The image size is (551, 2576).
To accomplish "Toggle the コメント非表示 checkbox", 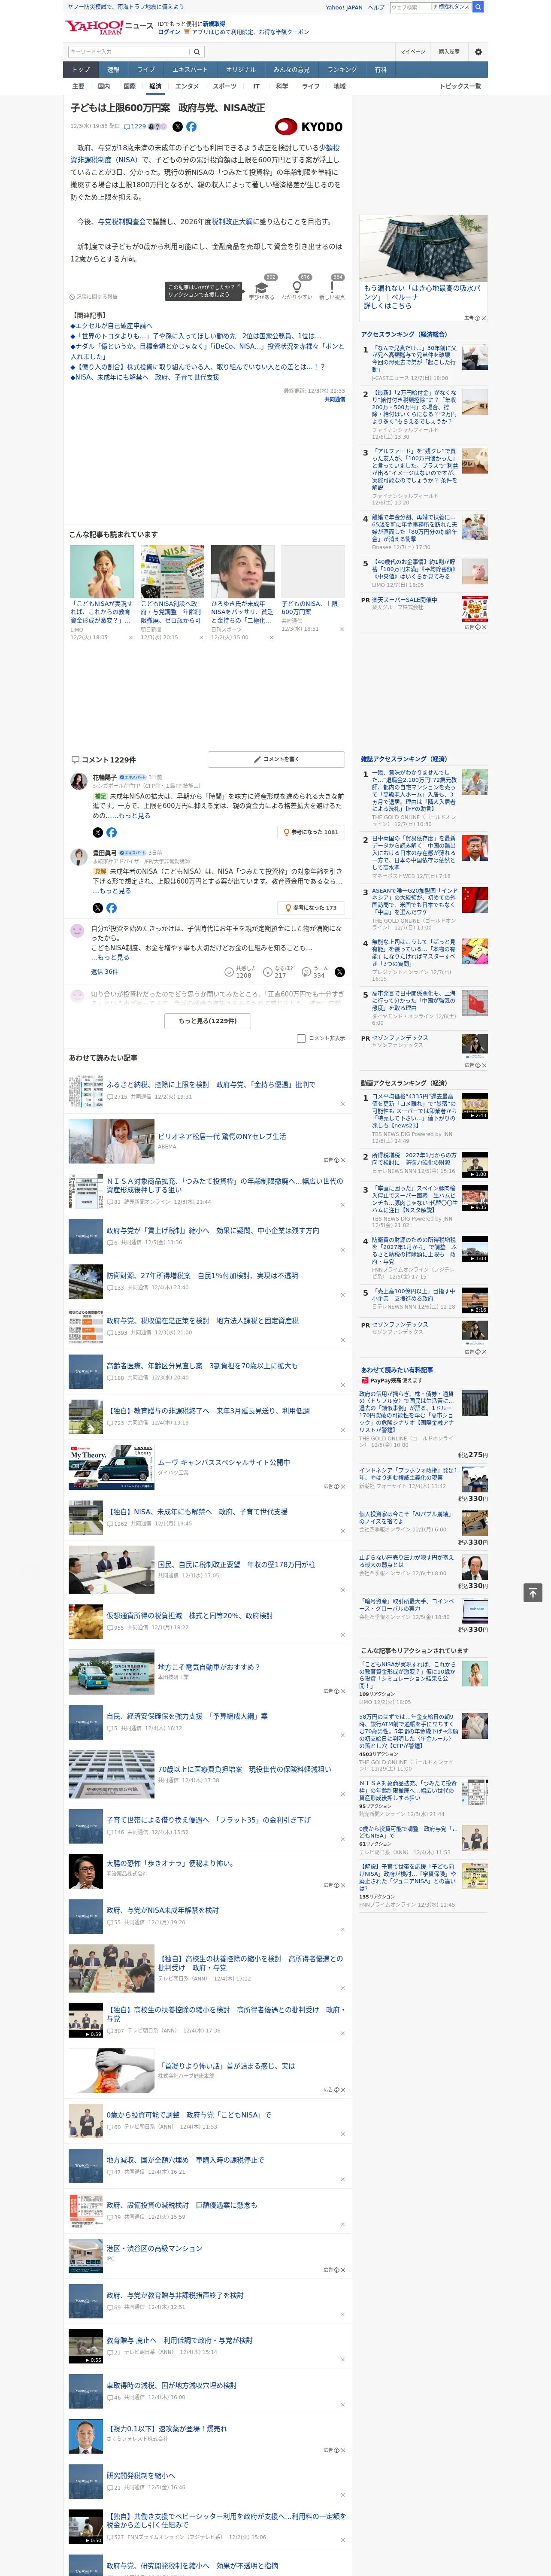I will pos(301,1039).
